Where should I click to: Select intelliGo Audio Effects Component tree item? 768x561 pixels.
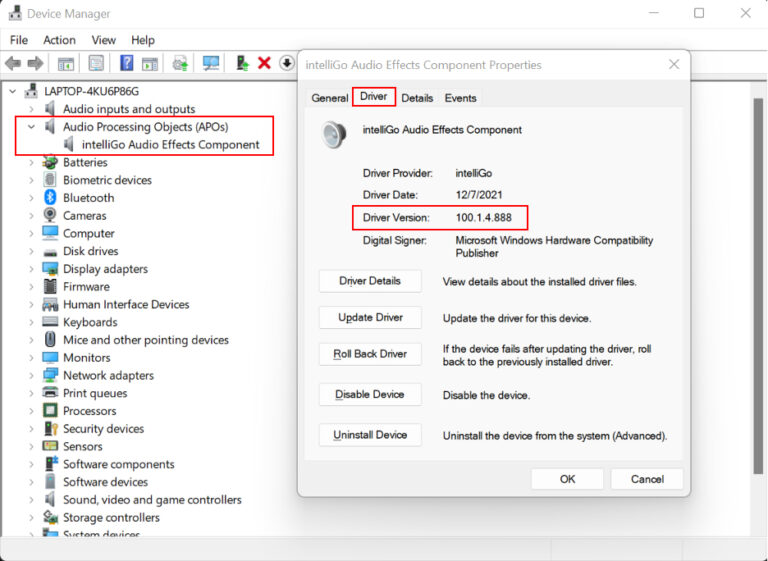click(170, 145)
